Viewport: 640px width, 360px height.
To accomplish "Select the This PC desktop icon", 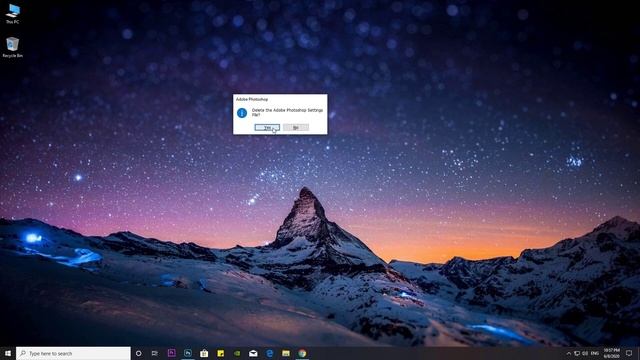I will click(13, 14).
